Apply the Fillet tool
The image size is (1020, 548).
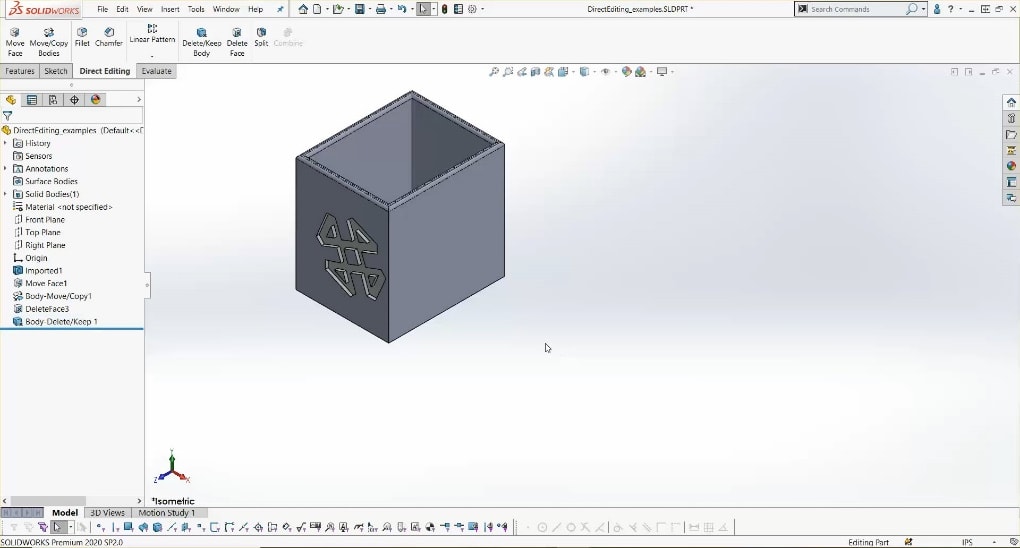(82, 37)
